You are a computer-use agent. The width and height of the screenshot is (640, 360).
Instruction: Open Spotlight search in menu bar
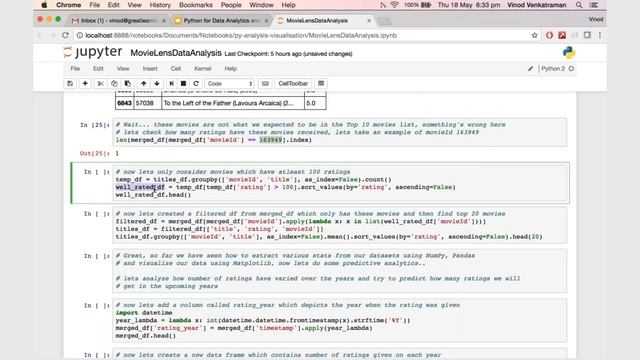[x=579, y=5]
